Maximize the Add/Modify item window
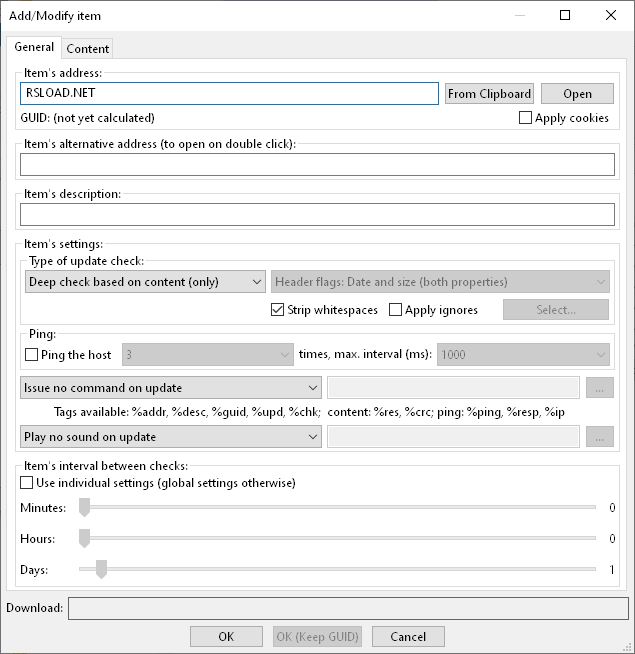635x654 pixels. [565, 15]
